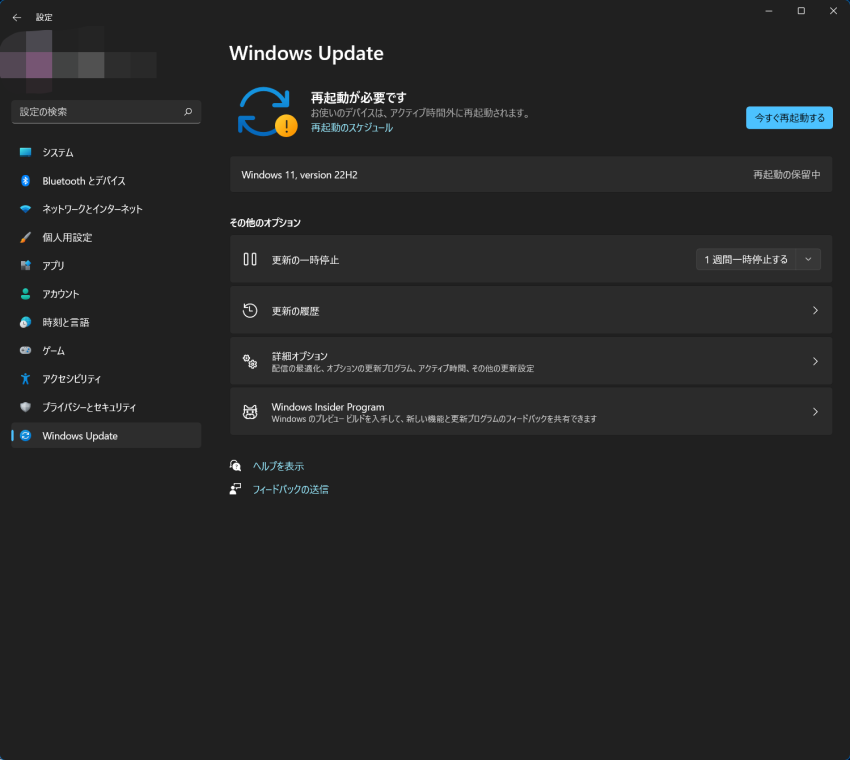850x760 pixels.
Task: Click the feedback icon beside フィードバックの送信
Action: point(235,489)
